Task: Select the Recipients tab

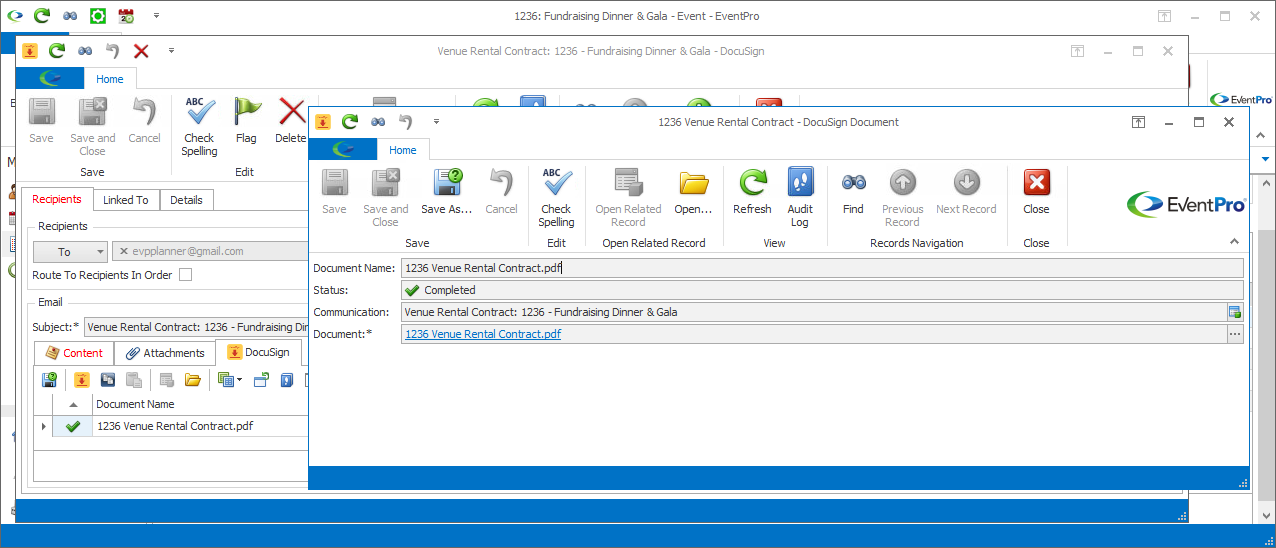Action: 57,199
